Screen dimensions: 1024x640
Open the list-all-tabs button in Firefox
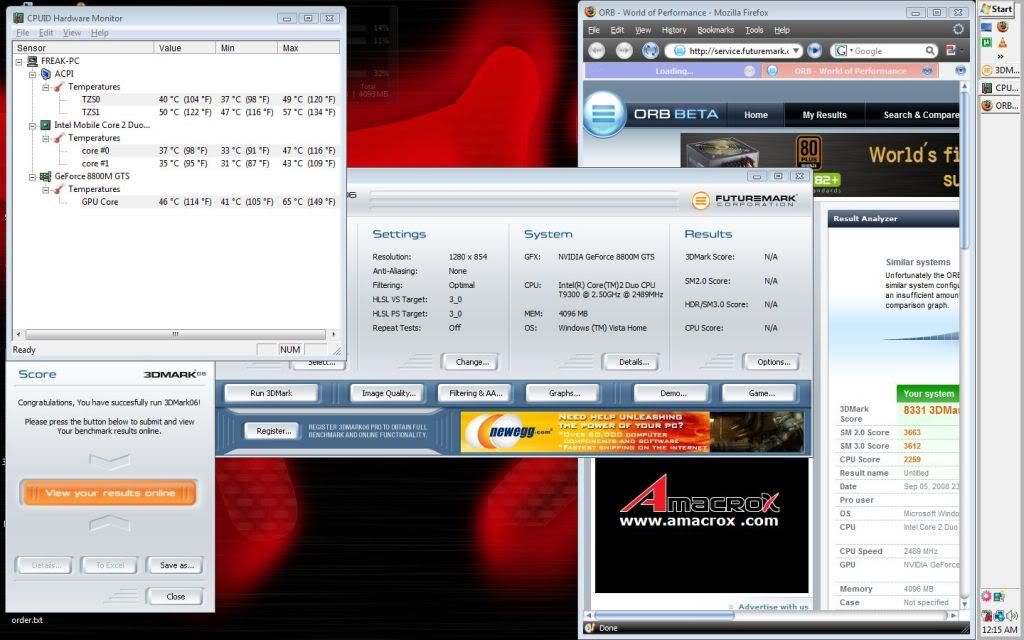960,70
